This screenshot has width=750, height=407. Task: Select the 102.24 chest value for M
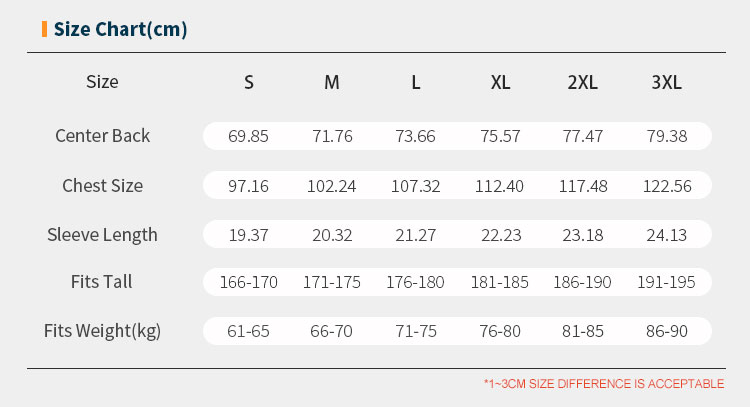[331, 186]
